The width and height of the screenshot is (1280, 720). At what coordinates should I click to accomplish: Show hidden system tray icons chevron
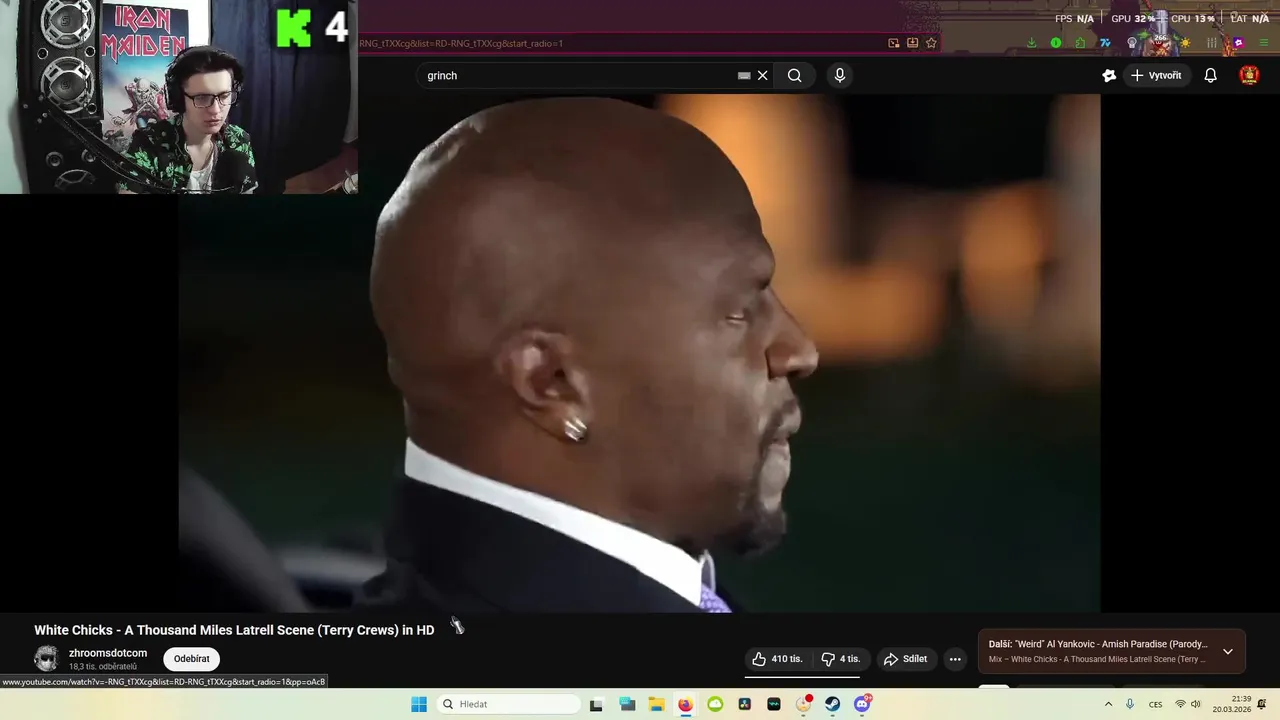(1108, 704)
